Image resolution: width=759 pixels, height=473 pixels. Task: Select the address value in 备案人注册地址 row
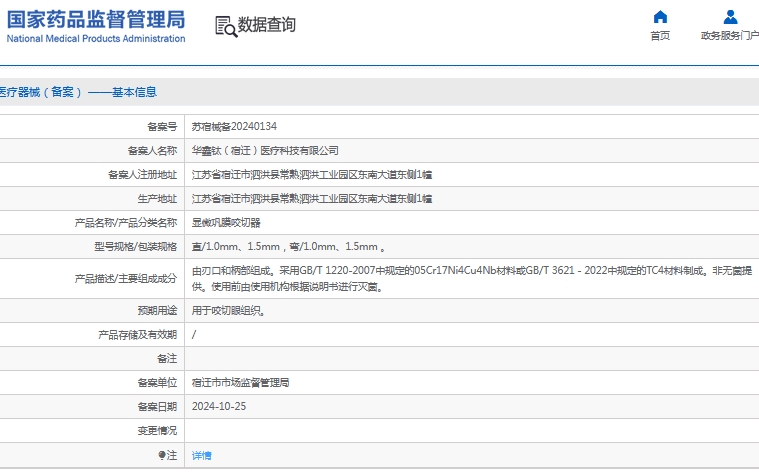click(312, 175)
